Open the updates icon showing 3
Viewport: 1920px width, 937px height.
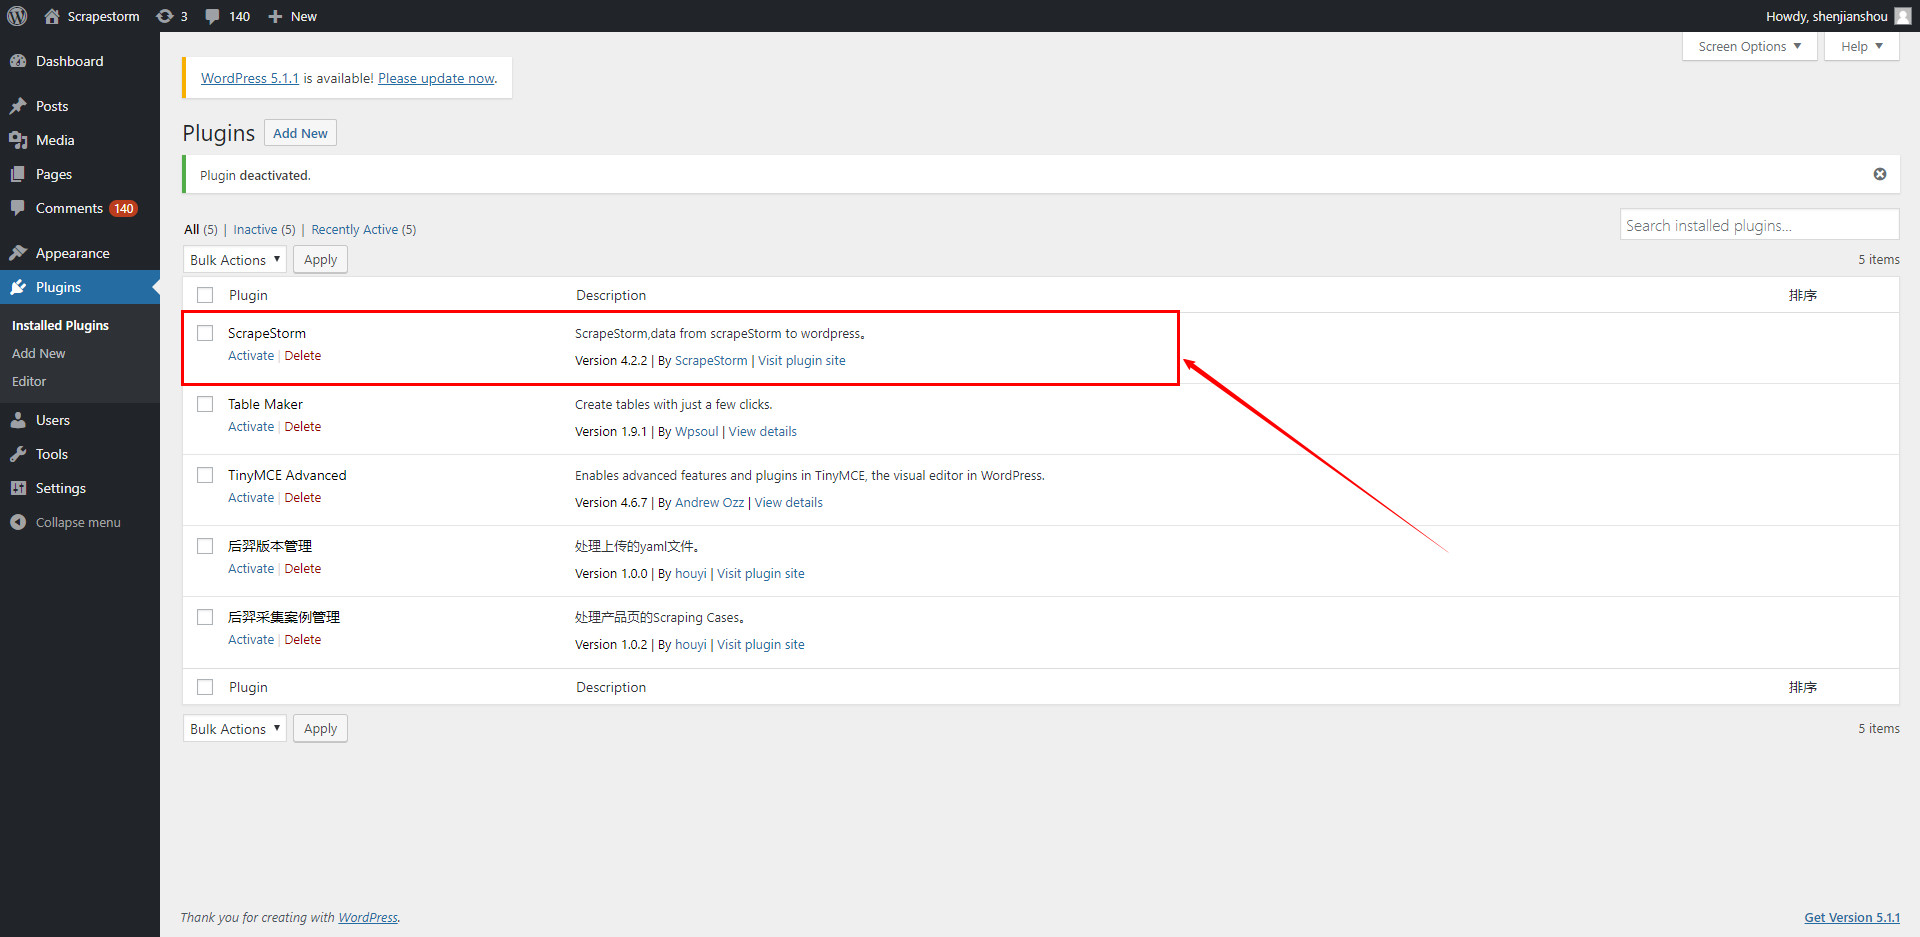click(x=165, y=16)
